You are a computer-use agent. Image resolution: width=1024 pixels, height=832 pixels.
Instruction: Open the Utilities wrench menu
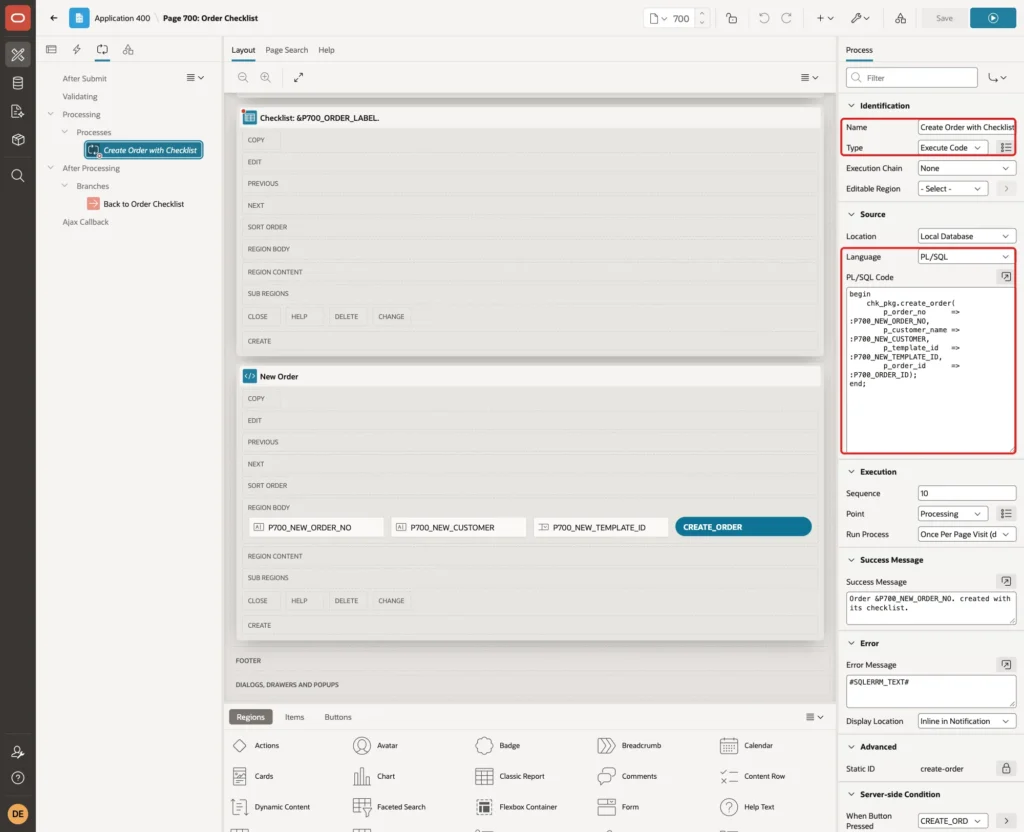click(860, 18)
